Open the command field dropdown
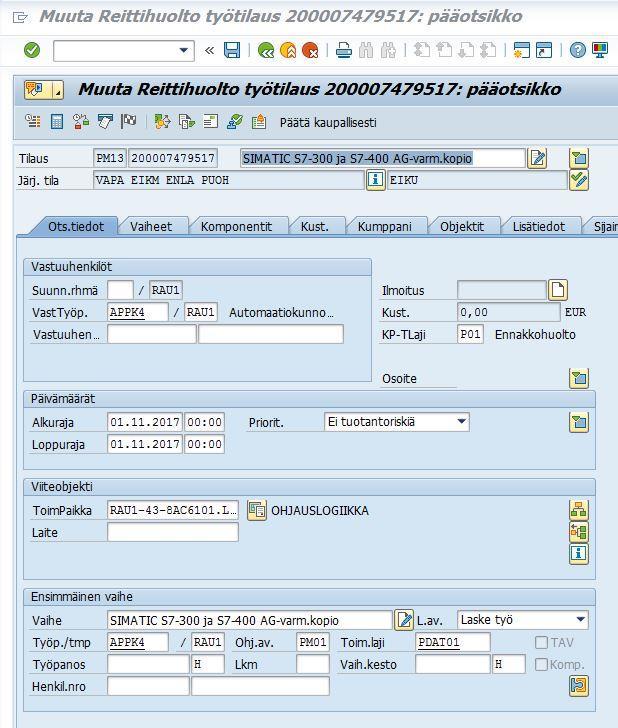This screenshot has height=728, width=618. [184, 50]
